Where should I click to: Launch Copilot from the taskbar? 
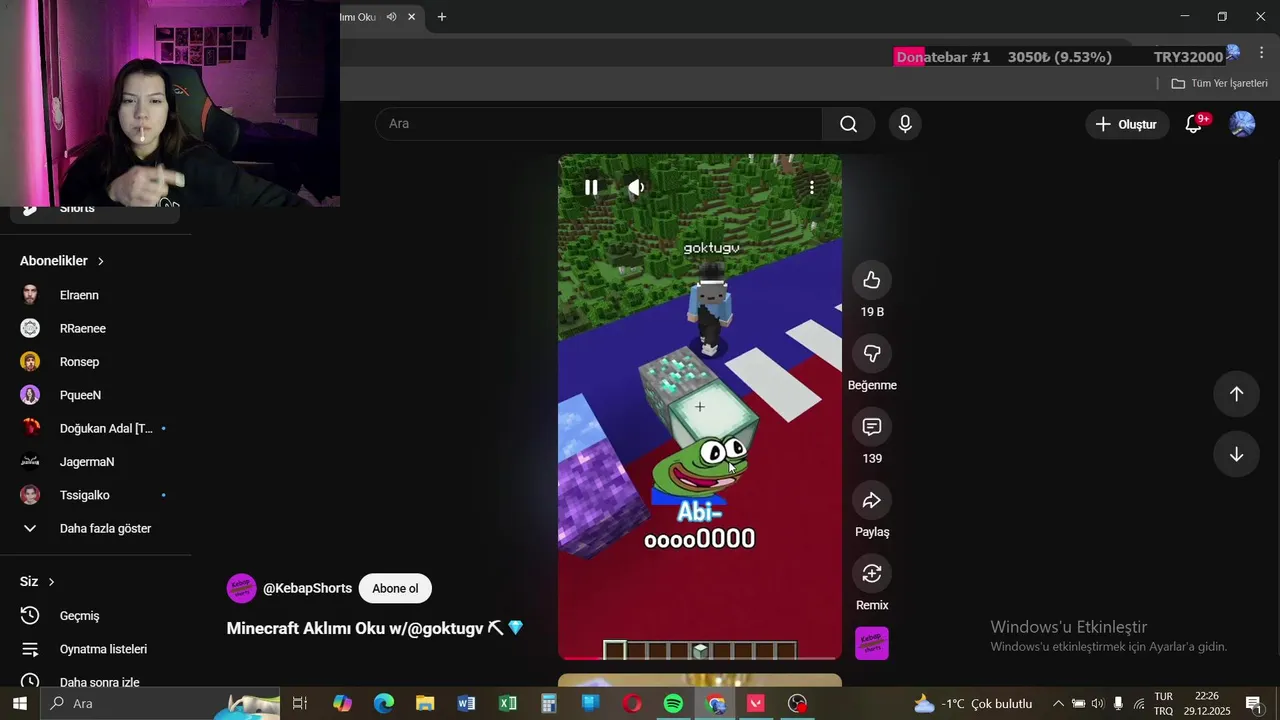(342, 703)
